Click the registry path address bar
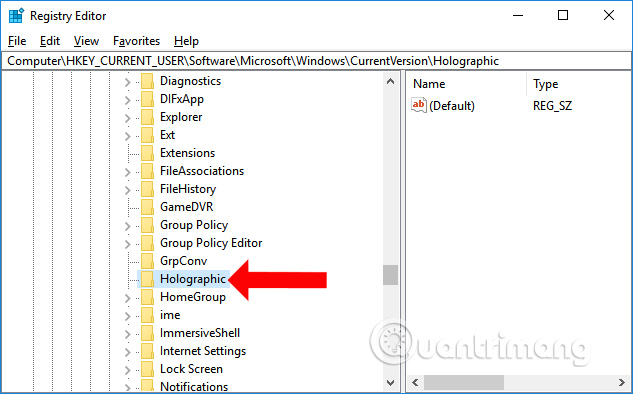The image size is (633, 394). [x=316, y=61]
